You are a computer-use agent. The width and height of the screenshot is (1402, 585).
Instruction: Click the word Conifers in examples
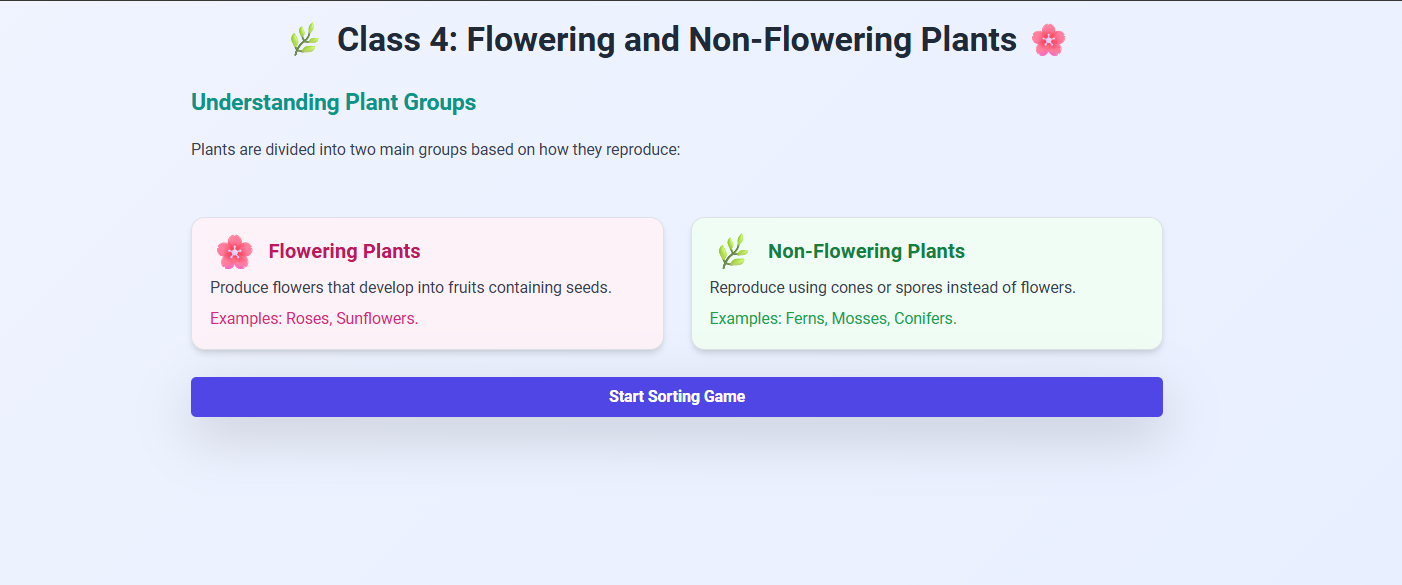[925, 319]
